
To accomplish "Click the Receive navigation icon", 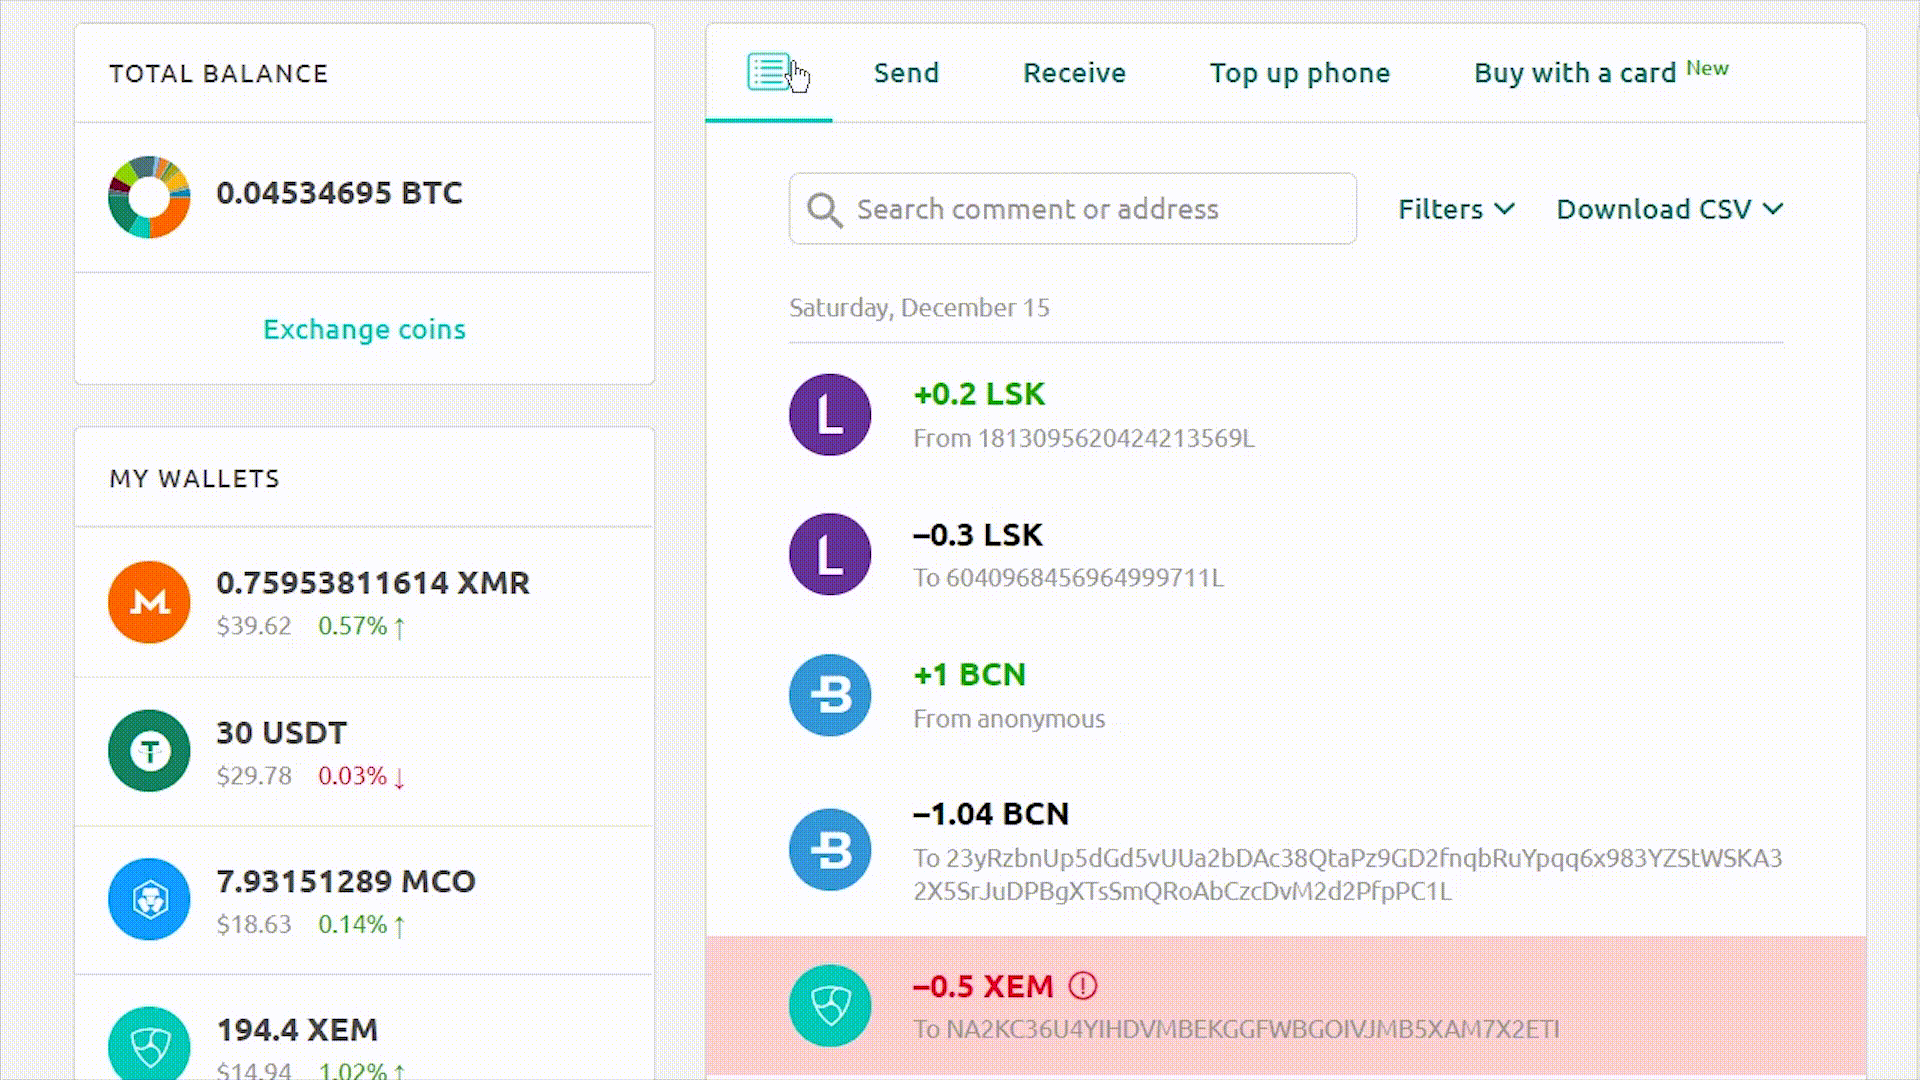I will (x=1075, y=71).
